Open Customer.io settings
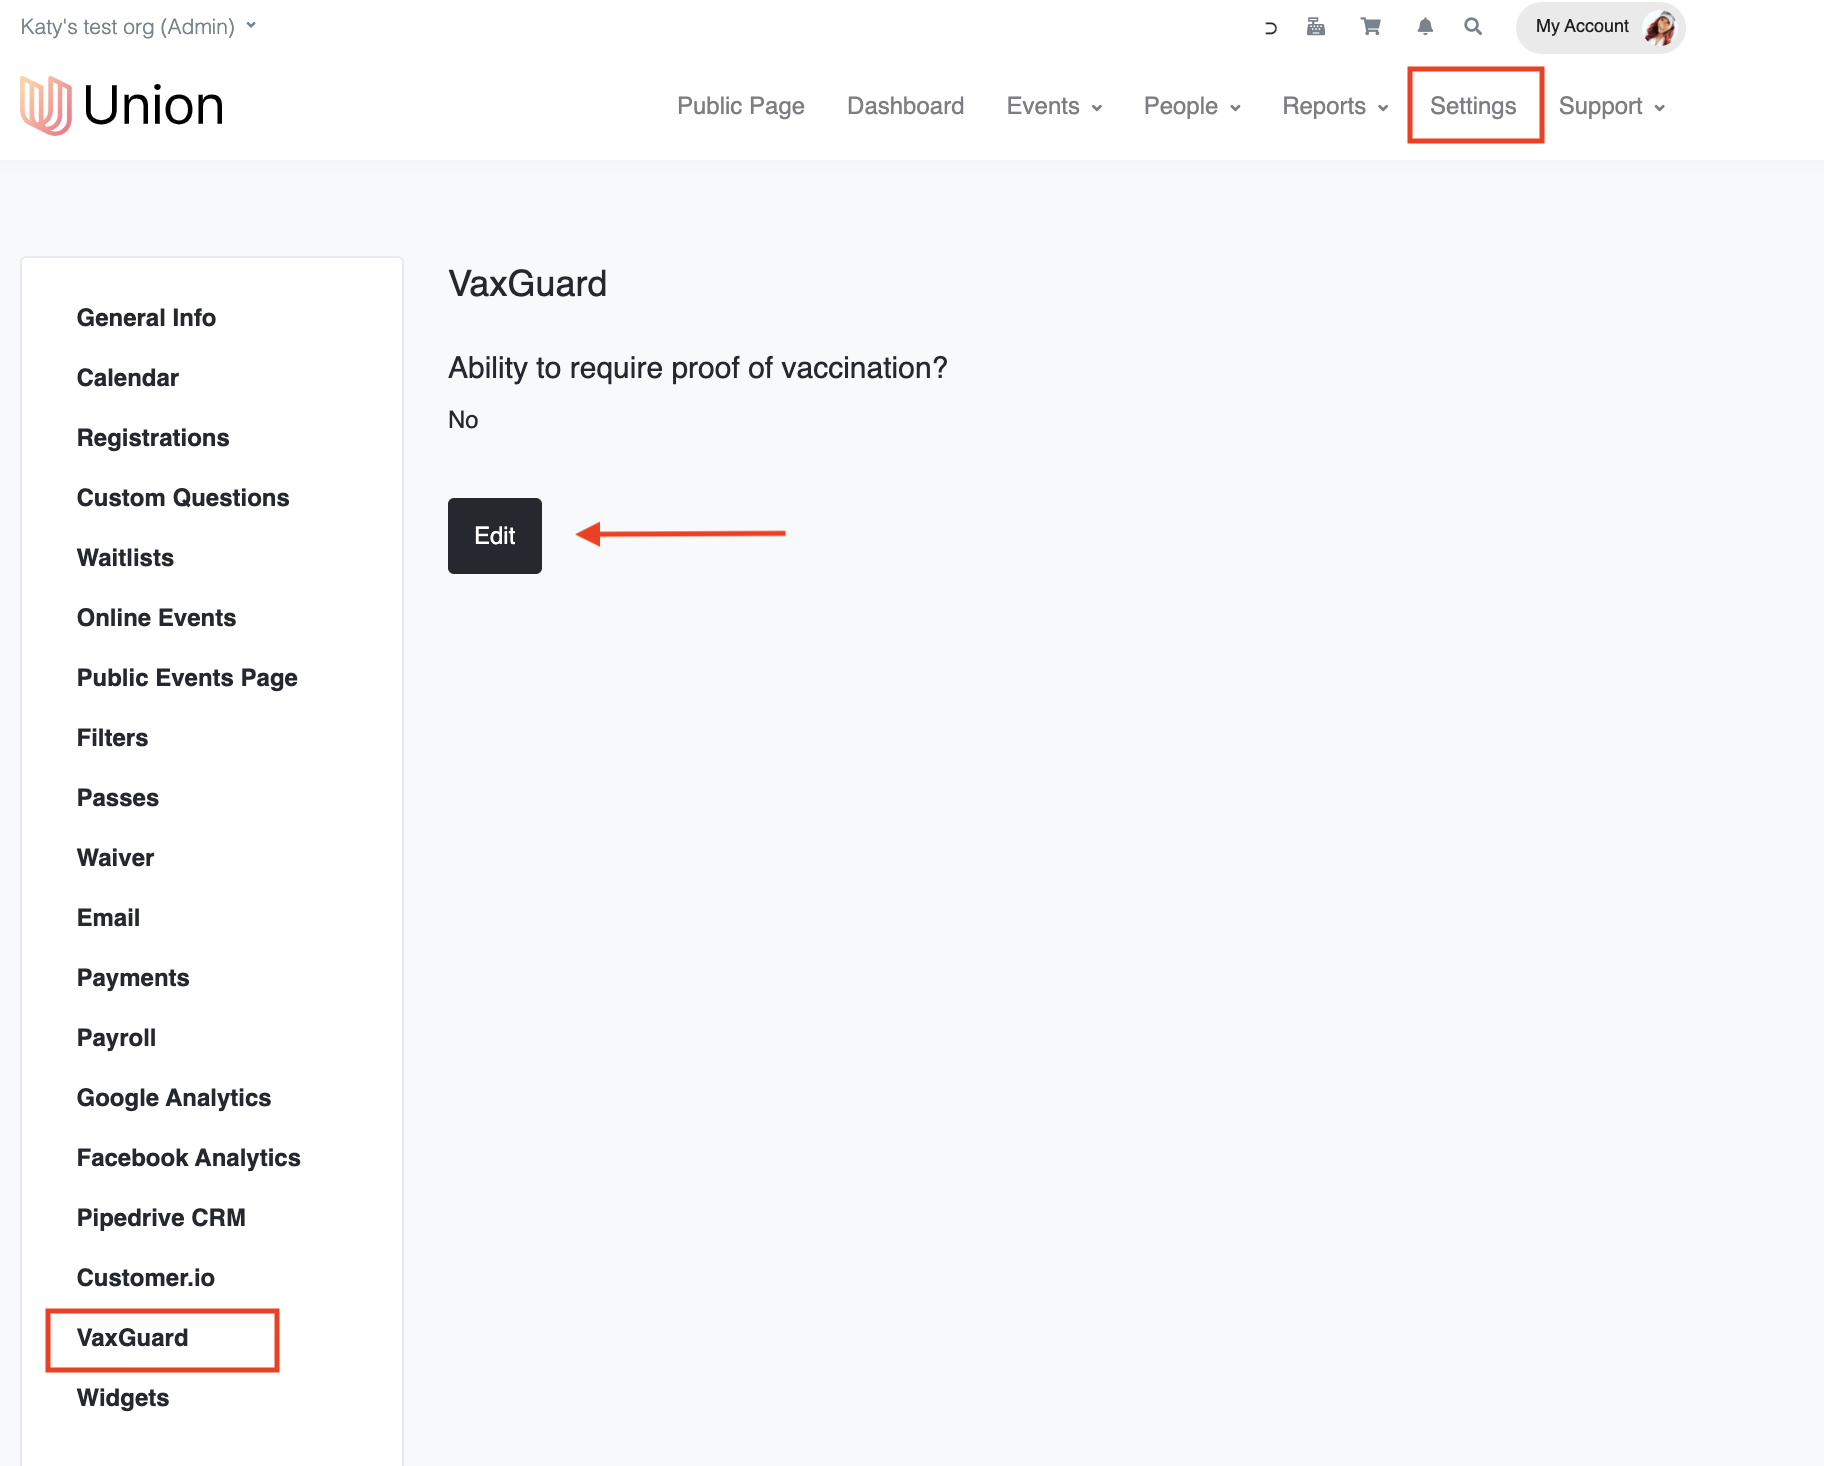 pos(146,1278)
